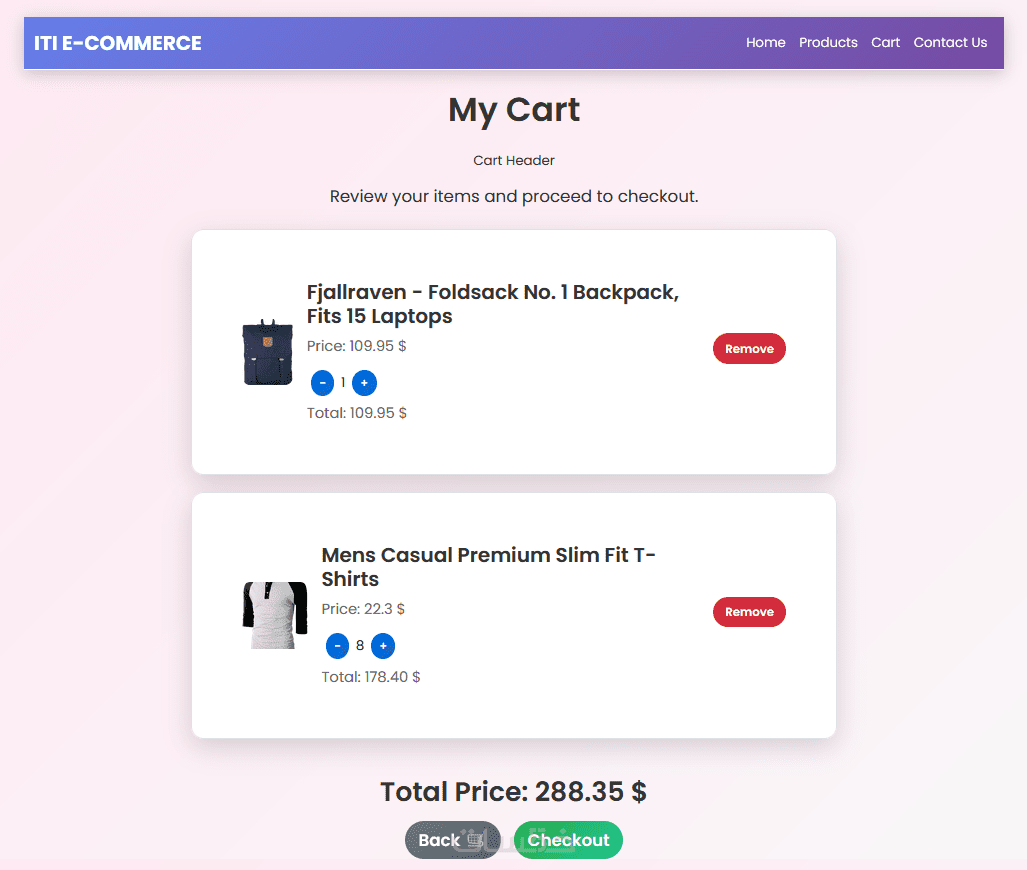Click the Mens Casual T-shirt image
This screenshot has width=1027, height=870.
click(274, 615)
